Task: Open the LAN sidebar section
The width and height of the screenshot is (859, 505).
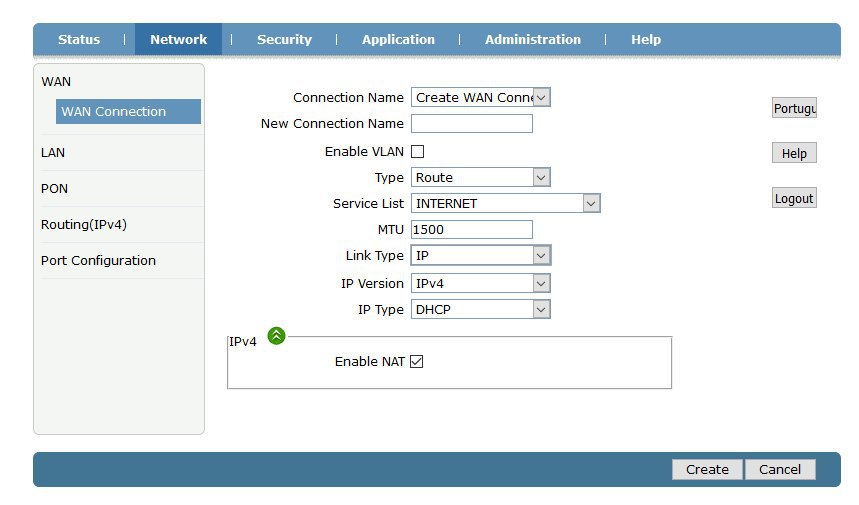Action: coord(53,152)
